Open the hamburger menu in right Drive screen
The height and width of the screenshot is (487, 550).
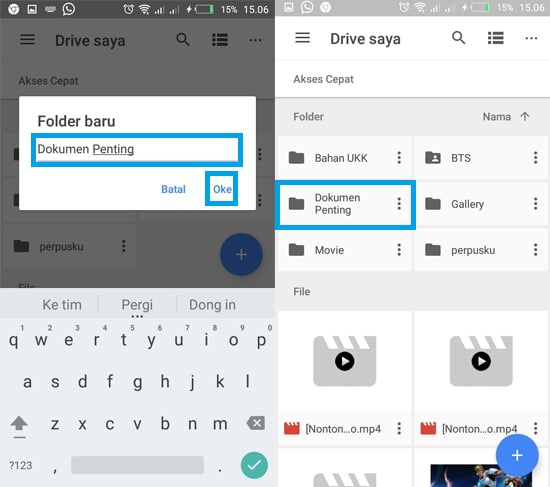(x=302, y=38)
